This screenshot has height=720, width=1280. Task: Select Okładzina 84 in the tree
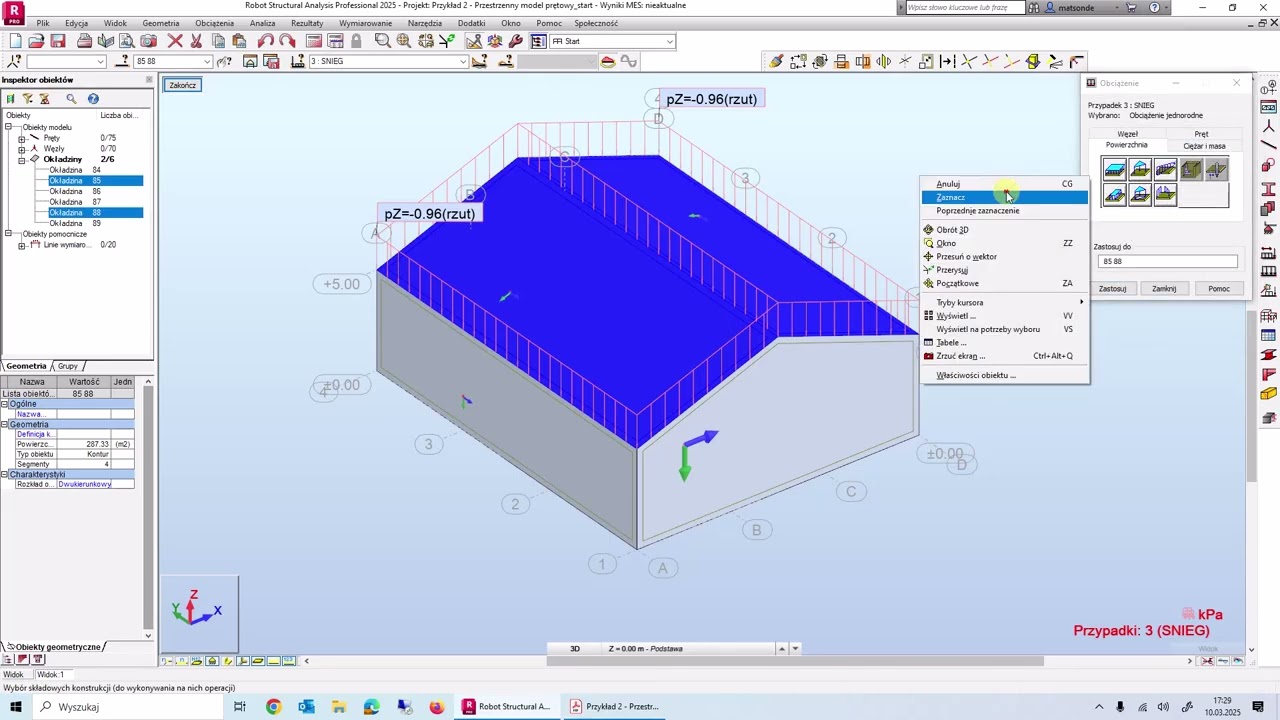75,170
